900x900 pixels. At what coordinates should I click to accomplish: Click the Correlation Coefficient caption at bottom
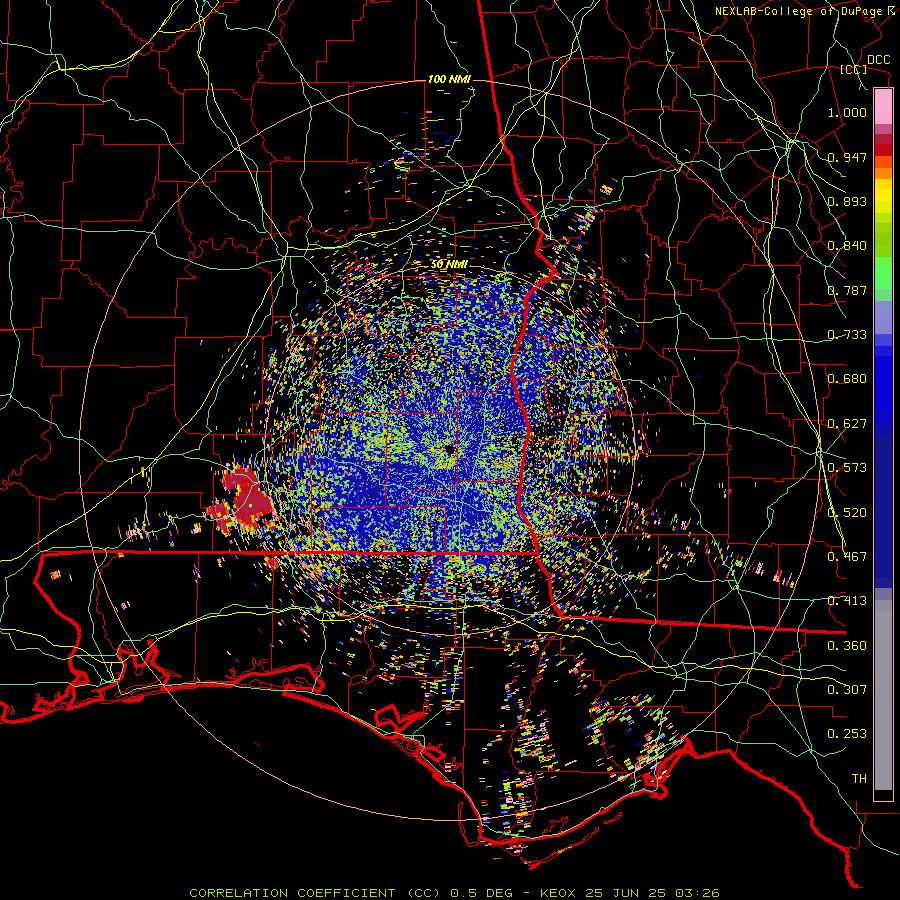pyautogui.click(x=454, y=893)
